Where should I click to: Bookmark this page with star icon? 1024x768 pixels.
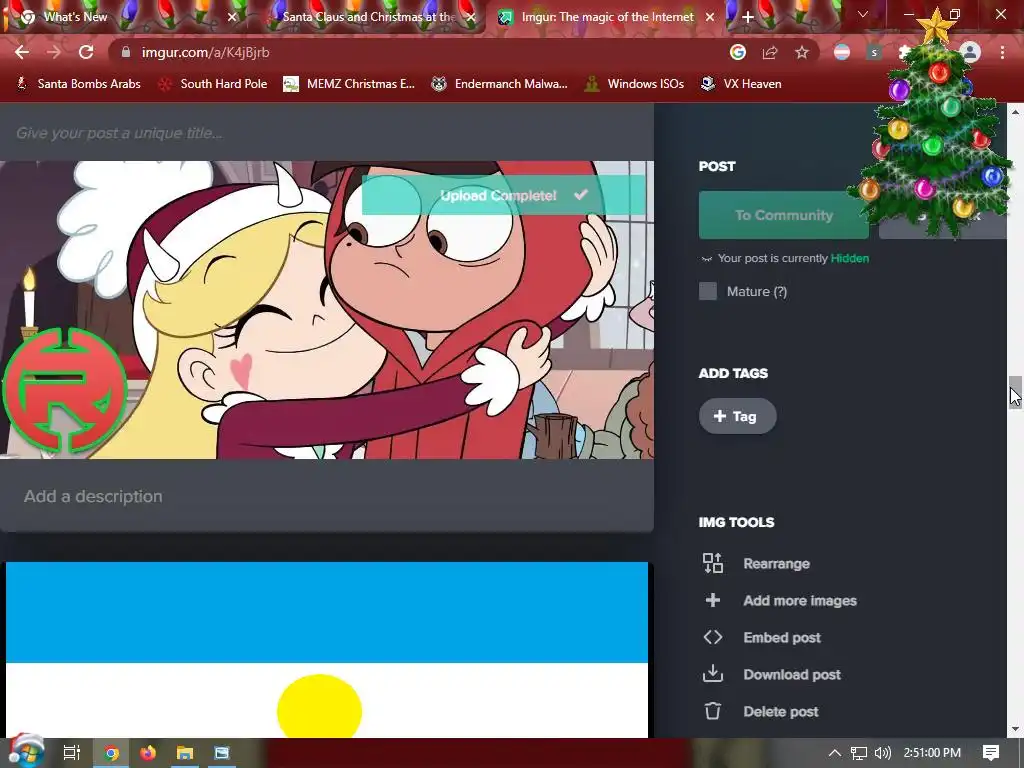pyautogui.click(x=802, y=52)
